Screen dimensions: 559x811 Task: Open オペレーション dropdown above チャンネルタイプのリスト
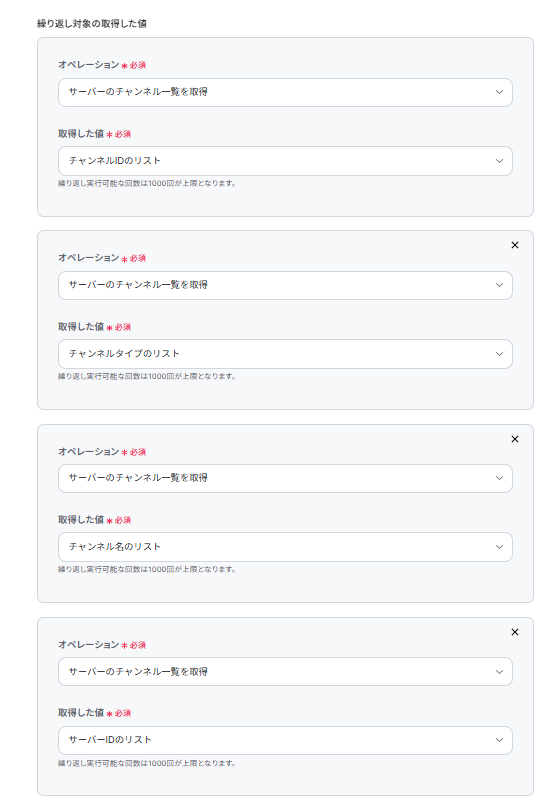coord(285,285)
